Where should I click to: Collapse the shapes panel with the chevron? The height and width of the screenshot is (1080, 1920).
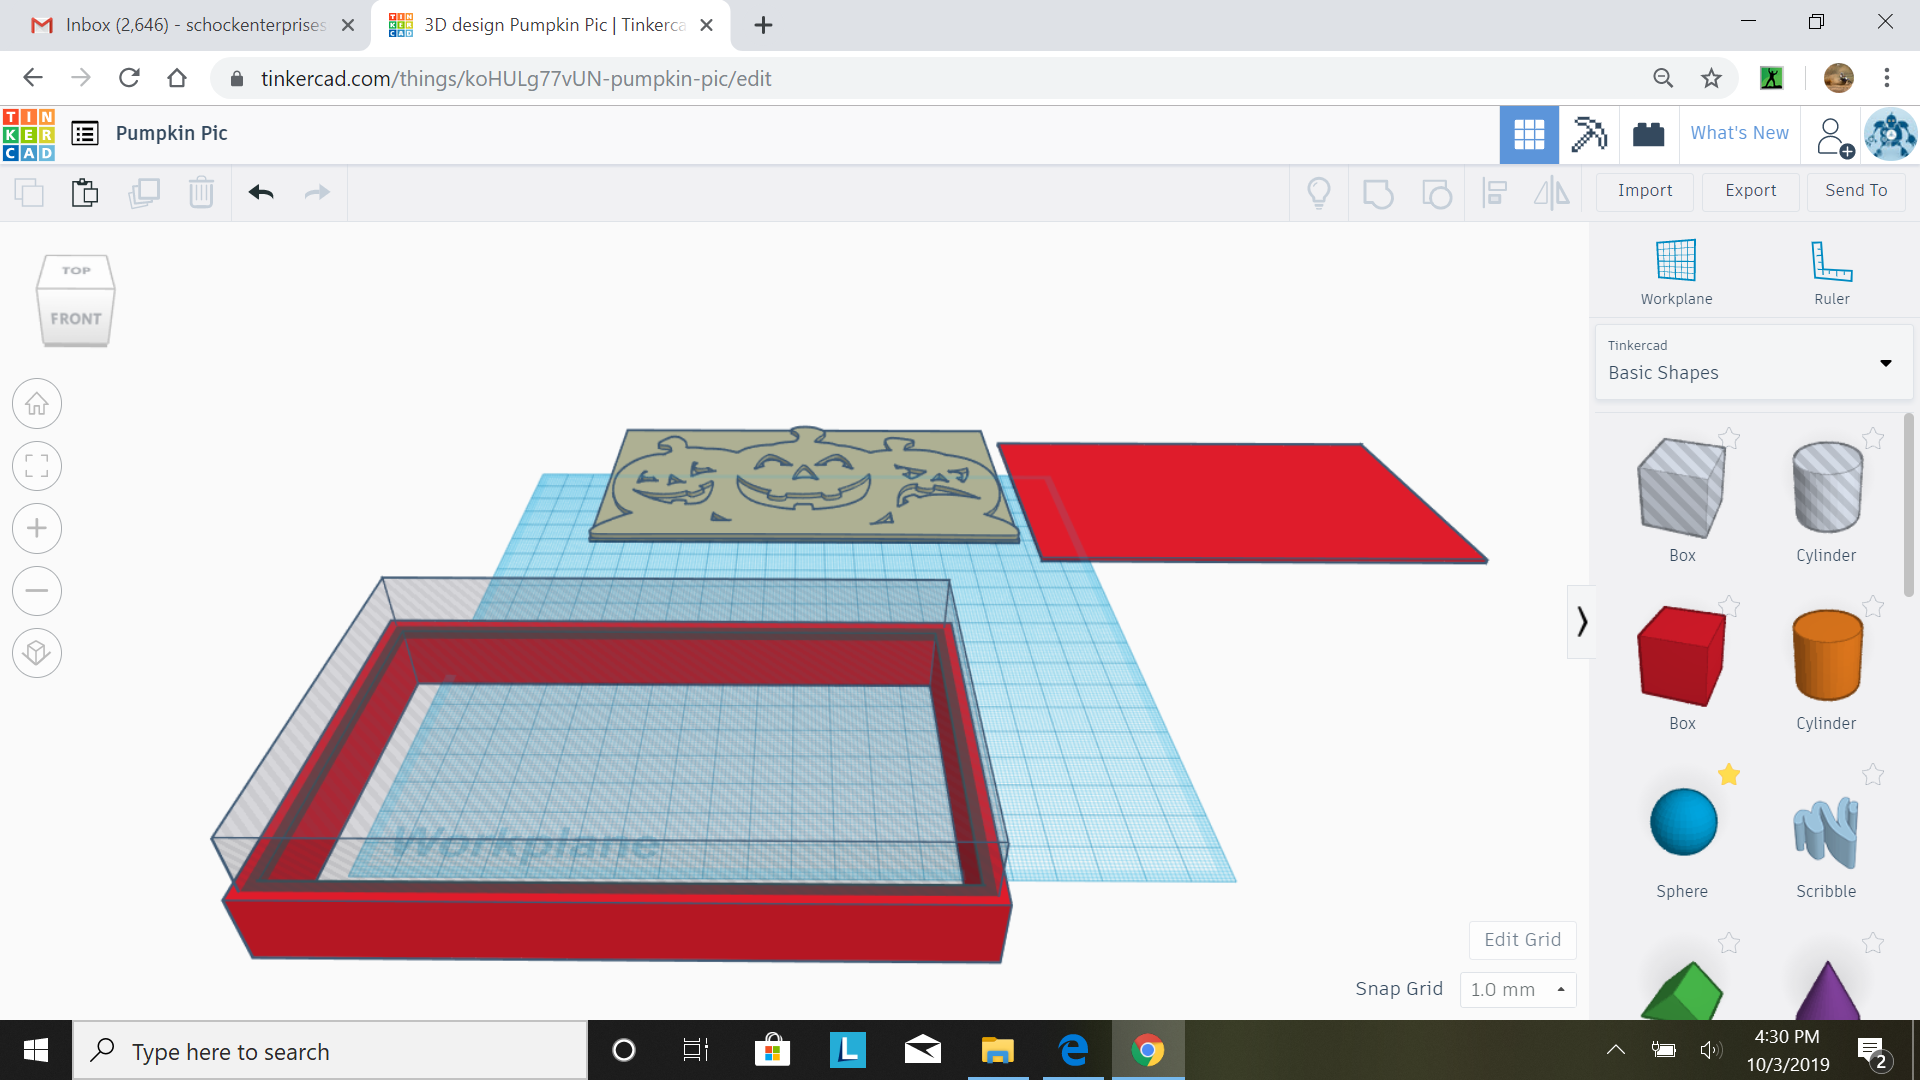[x=1582, y=621]
